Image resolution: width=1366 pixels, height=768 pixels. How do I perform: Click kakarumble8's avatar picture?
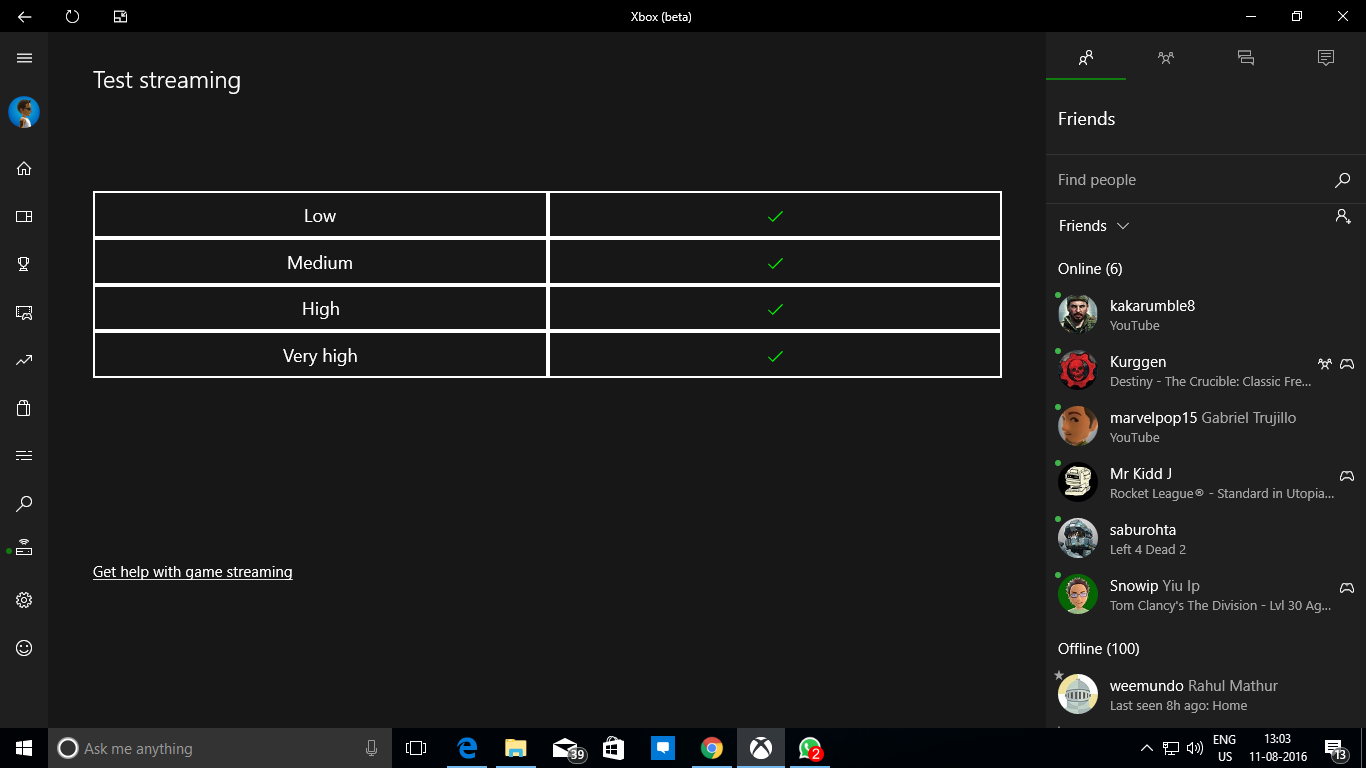pyautogui.click(x=1078, y=314)
